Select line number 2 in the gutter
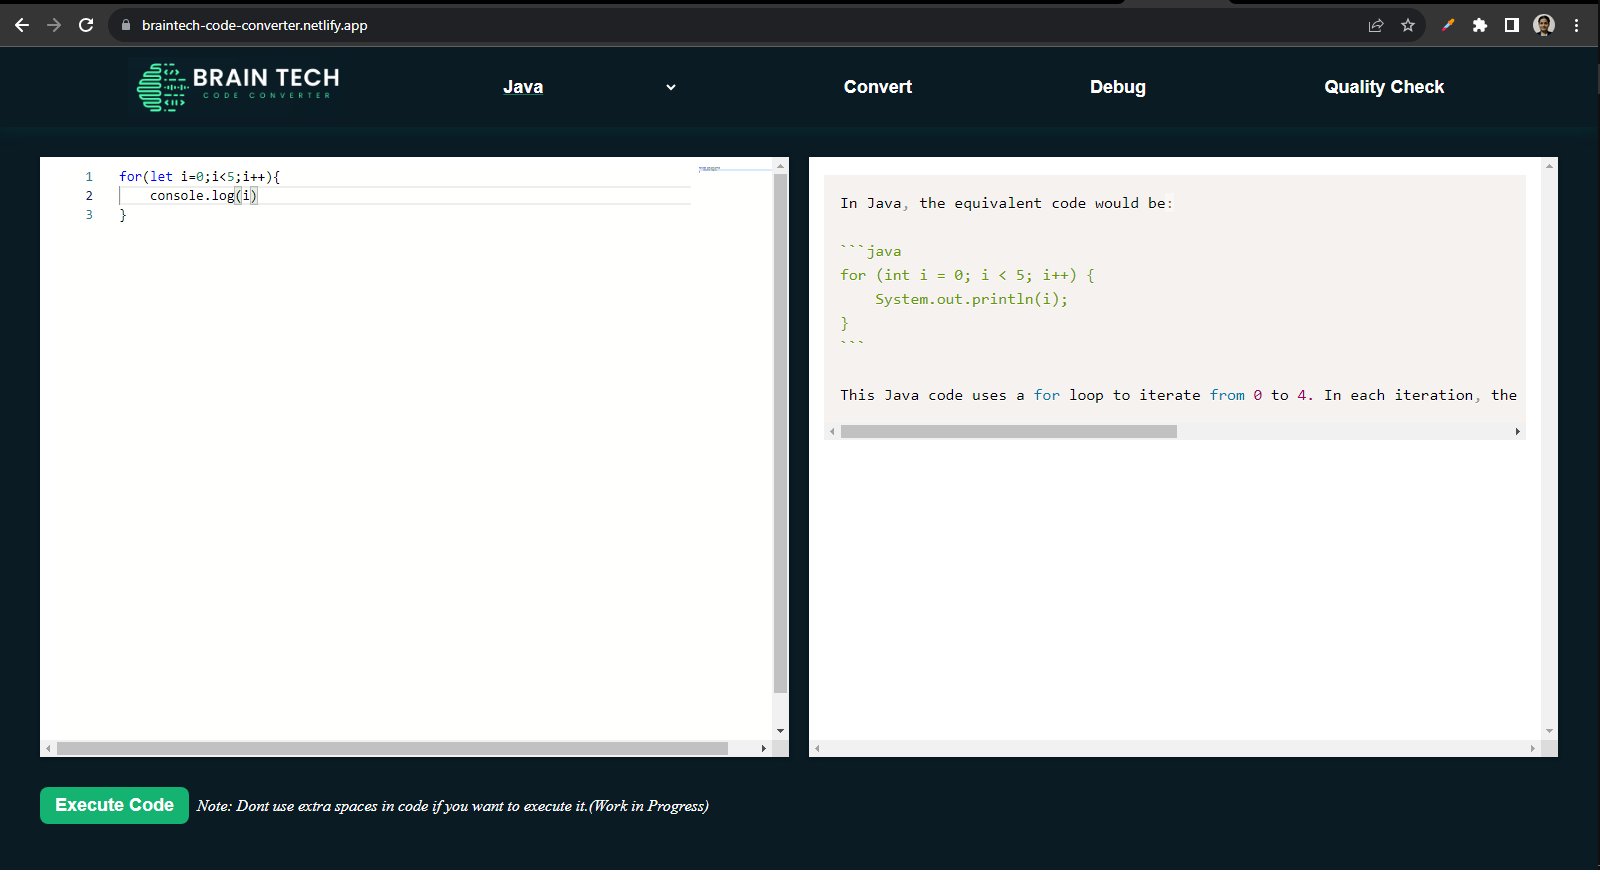Screen dimensions: 1600x870 click(89, 196)
